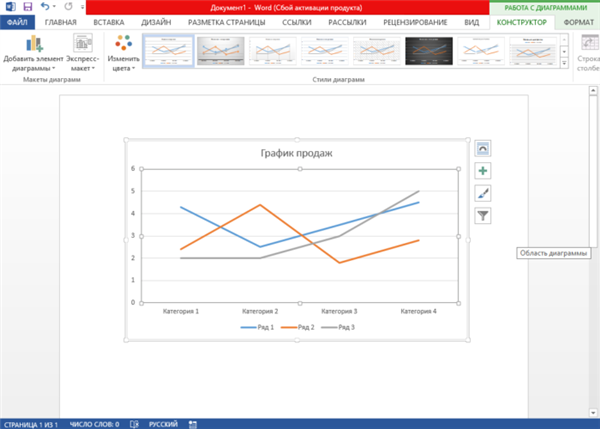This screenshot has height=429, width=600.
Task: Switch to the ДИЗАЙН tab
Action: click(x=156, y=22)
